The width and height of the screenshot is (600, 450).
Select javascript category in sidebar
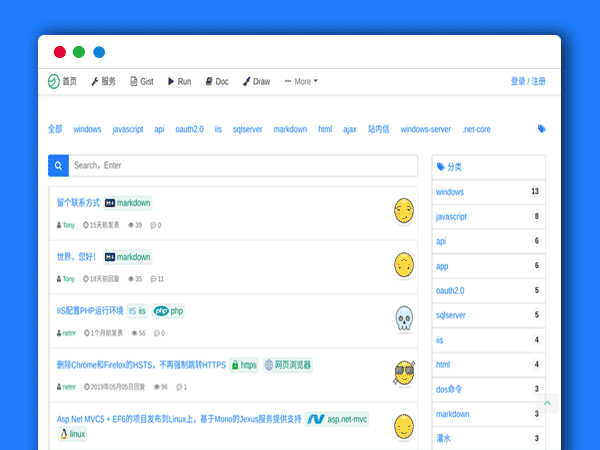click(452, 216)
